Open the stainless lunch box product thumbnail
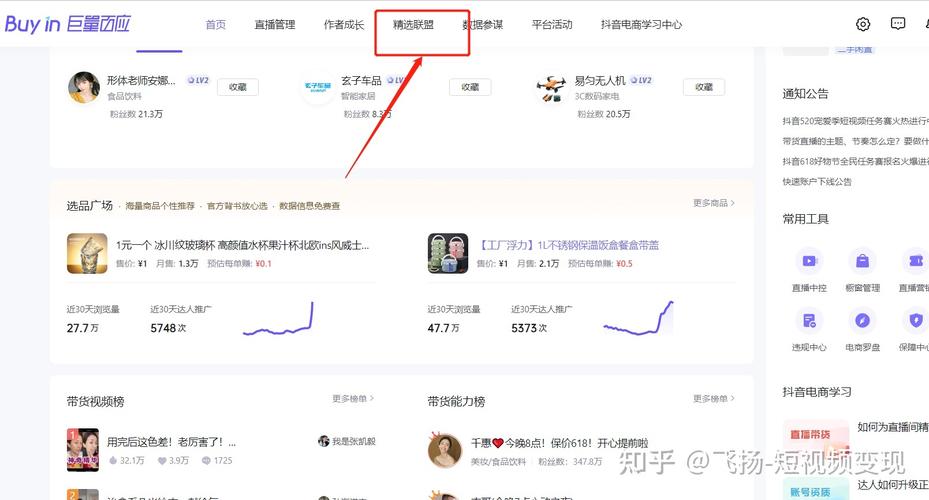Viewport: 929px width, 500px height. coord(448,254)
